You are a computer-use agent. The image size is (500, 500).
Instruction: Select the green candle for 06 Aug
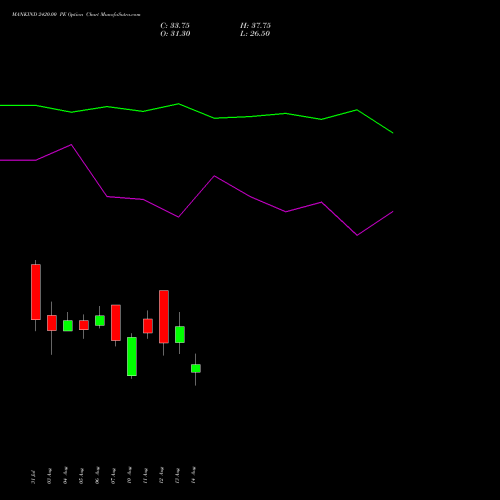(x=100, y=320)
